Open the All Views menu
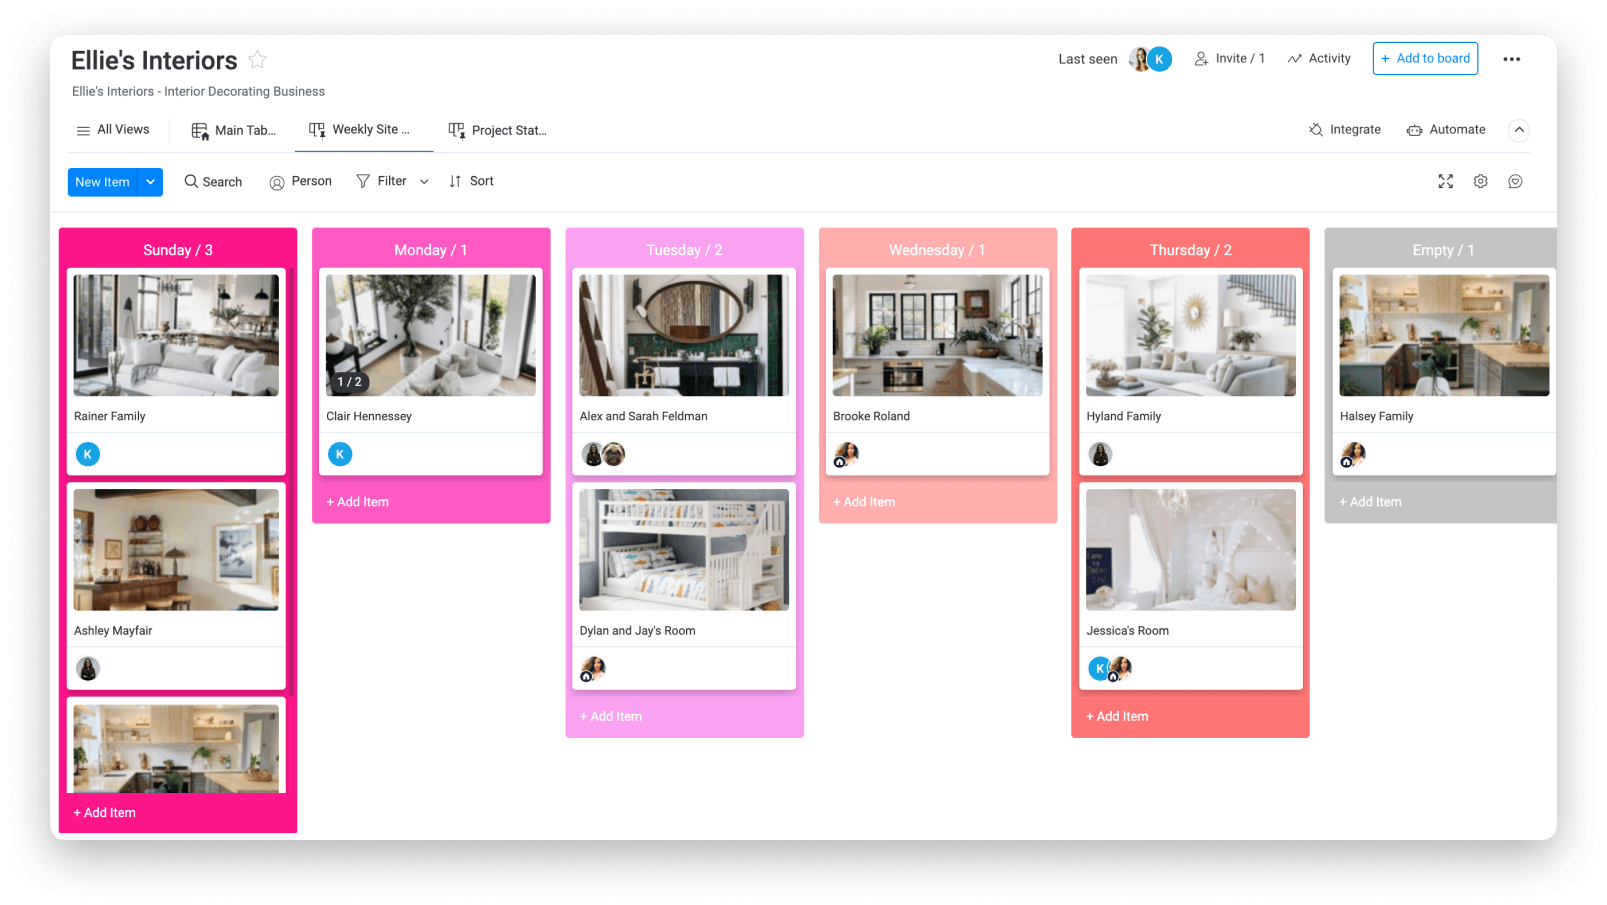The height and width of the screenshot is (905, 1607). pyautogui.click(x=112, y=130)
